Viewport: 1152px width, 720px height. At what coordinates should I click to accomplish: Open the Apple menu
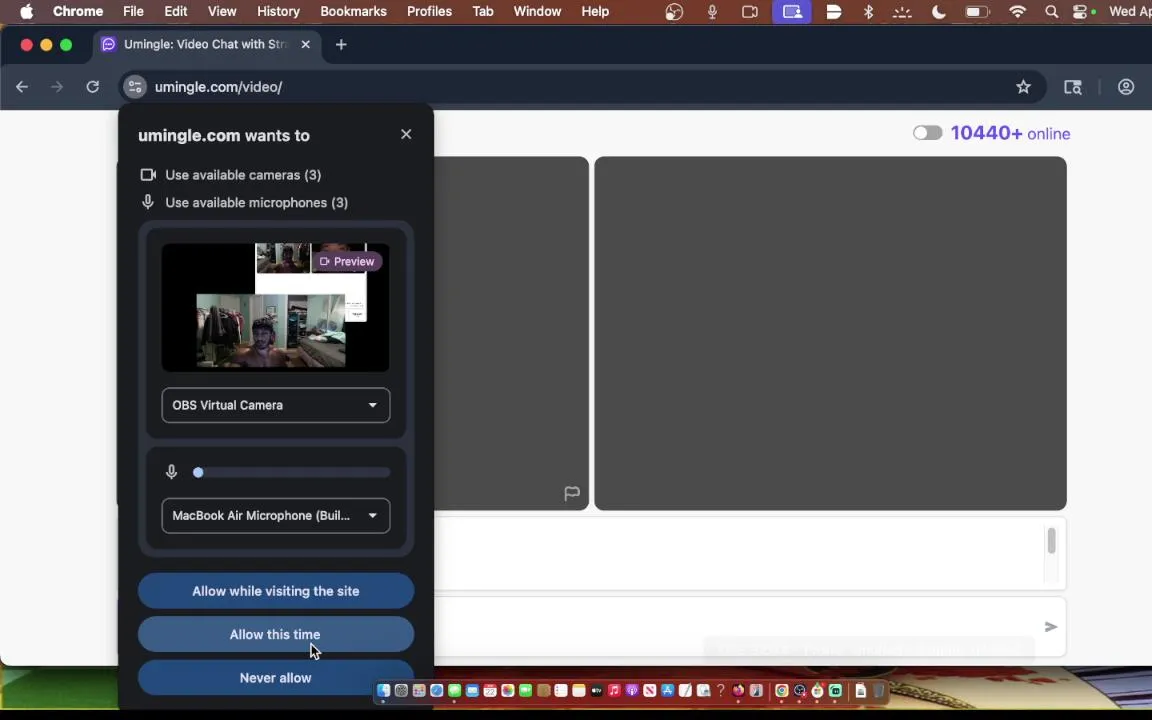[x=26, y=11]
